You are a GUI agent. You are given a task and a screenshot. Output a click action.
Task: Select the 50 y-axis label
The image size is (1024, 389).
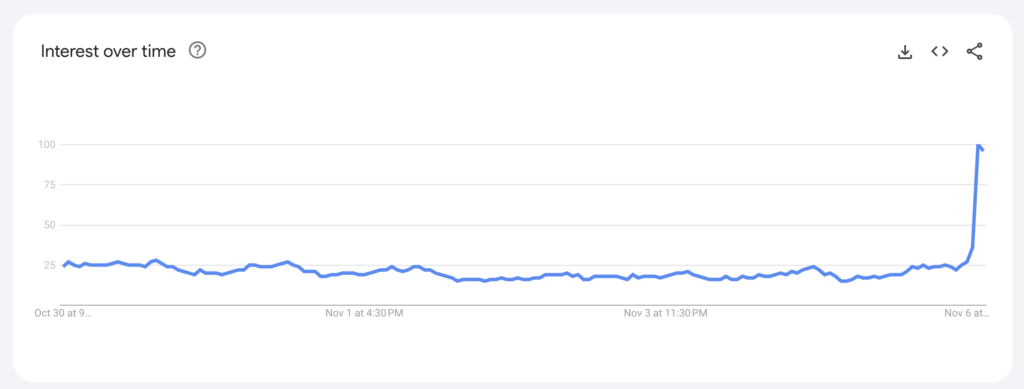(51, 225)
